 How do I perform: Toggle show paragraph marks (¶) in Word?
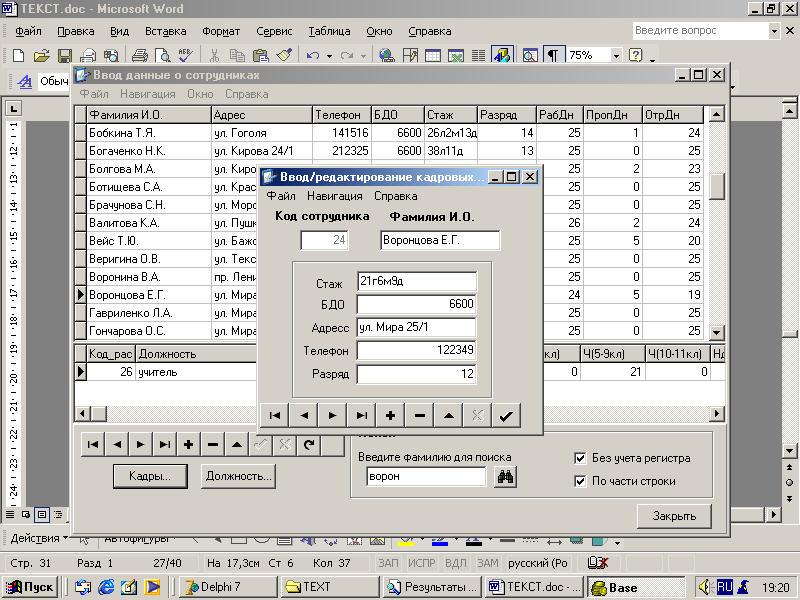coord(552,56)
